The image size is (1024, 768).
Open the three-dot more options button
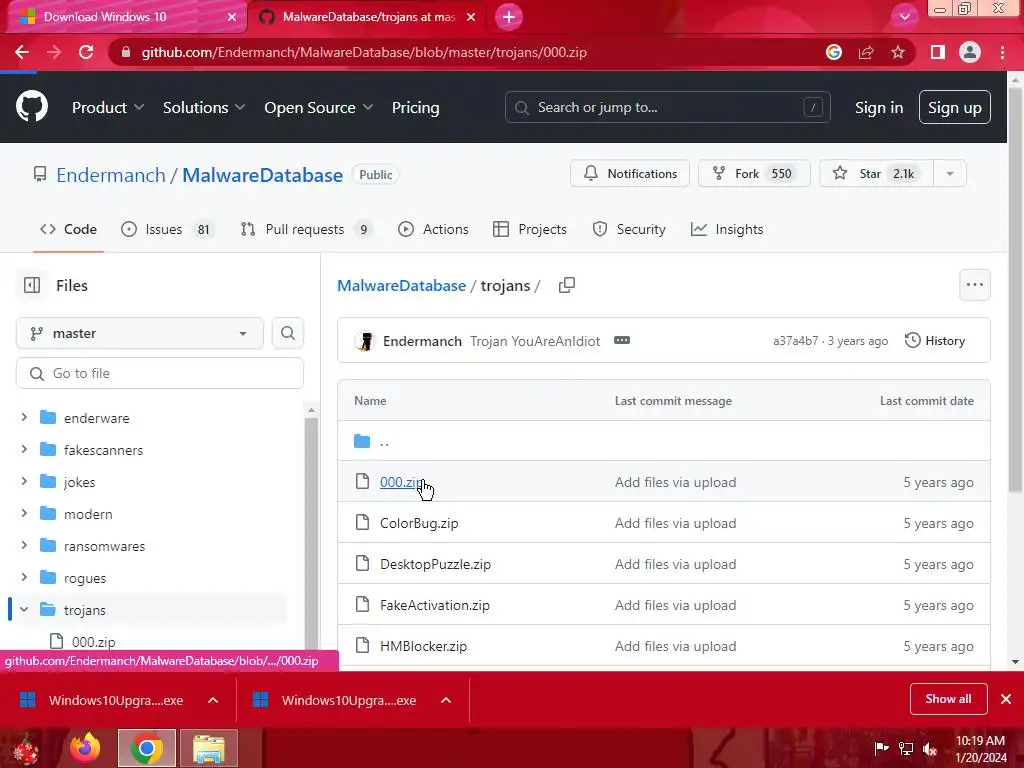[x=975, y=285]
